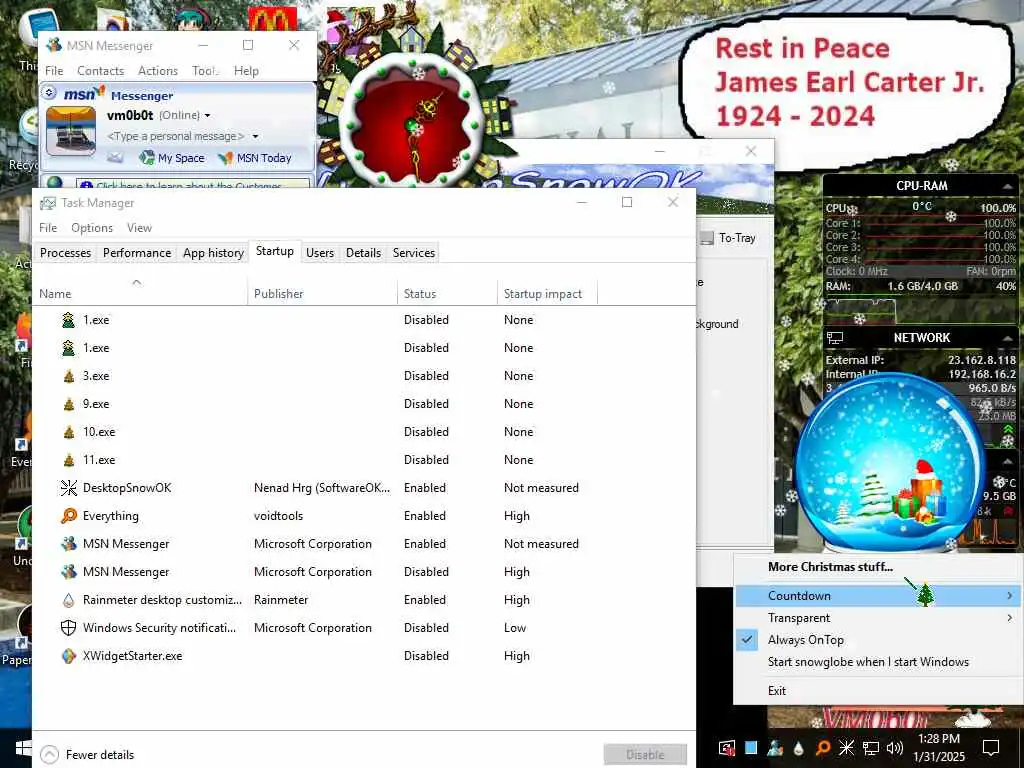Click the XWidgetStarter.exe icon in Startup list
This screenshot has height=768, width=1024.
[69, 656]
